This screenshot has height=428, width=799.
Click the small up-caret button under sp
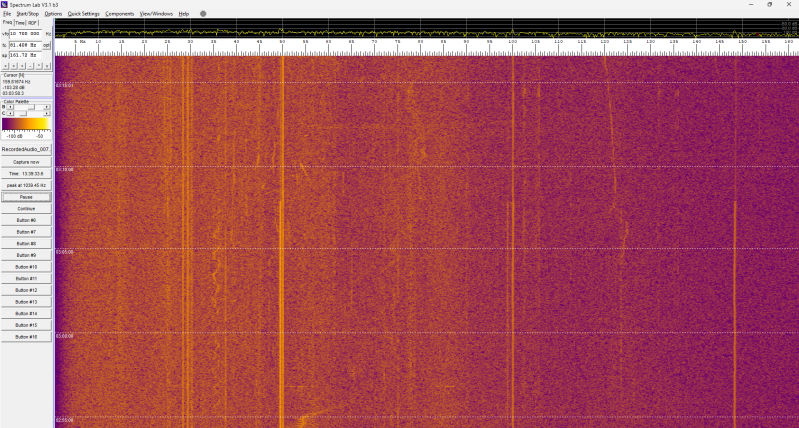point(39,66)
